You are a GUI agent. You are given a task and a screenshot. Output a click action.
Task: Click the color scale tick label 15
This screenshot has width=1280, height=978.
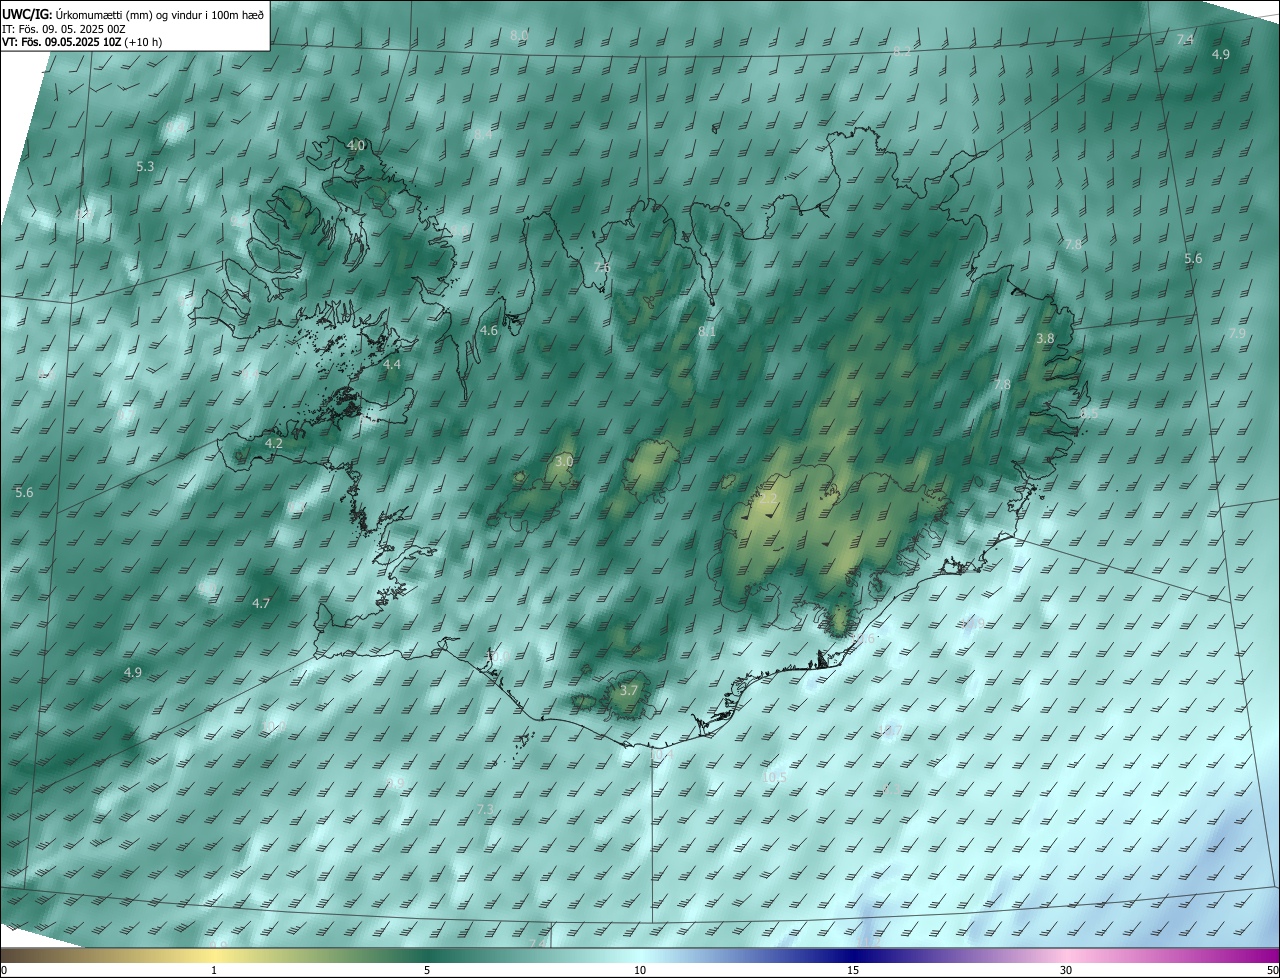(x=853, y=970)
